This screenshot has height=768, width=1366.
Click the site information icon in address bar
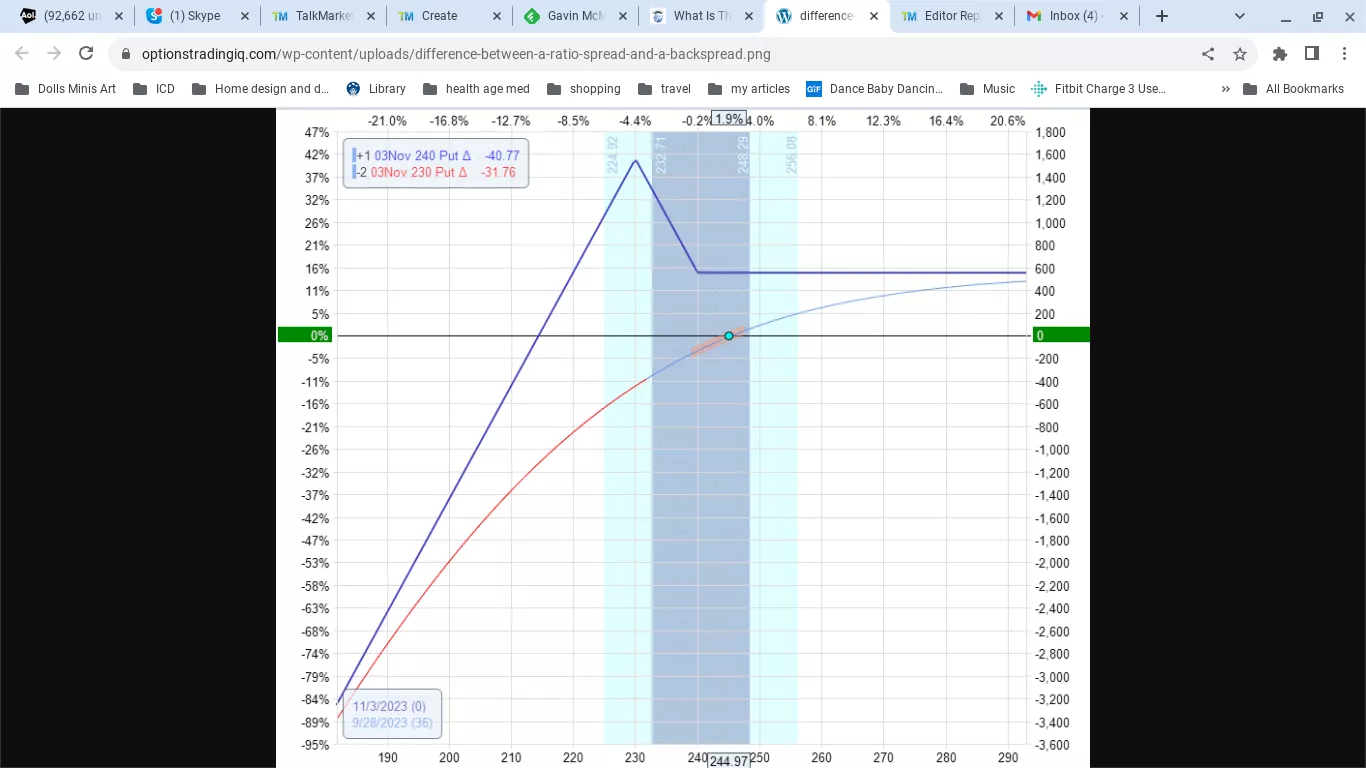point(125,54)
